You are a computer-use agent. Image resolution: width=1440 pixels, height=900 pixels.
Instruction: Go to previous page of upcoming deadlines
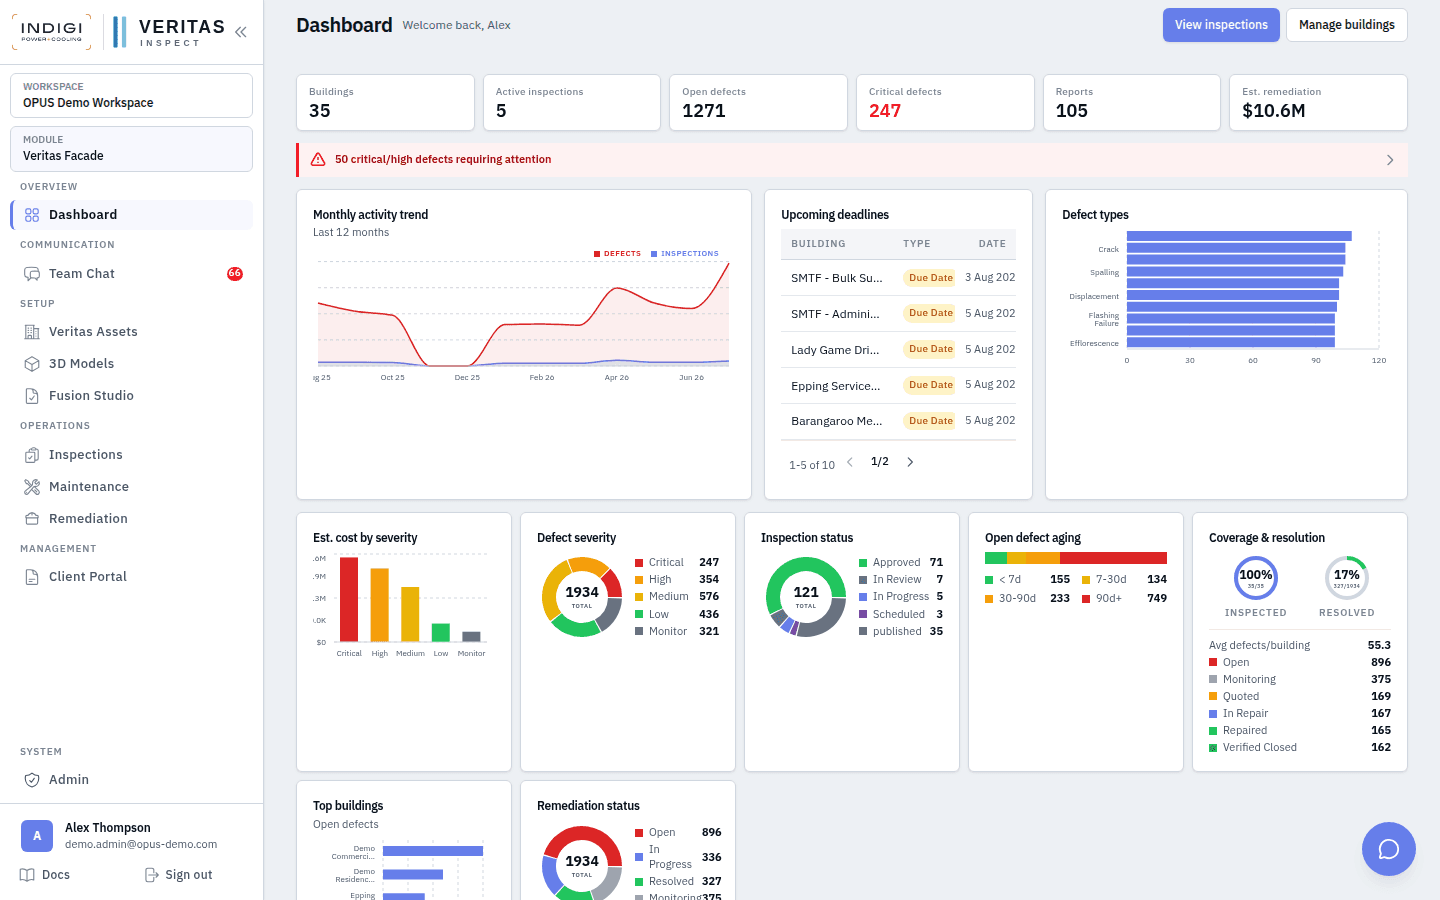[x=850, y=462]
